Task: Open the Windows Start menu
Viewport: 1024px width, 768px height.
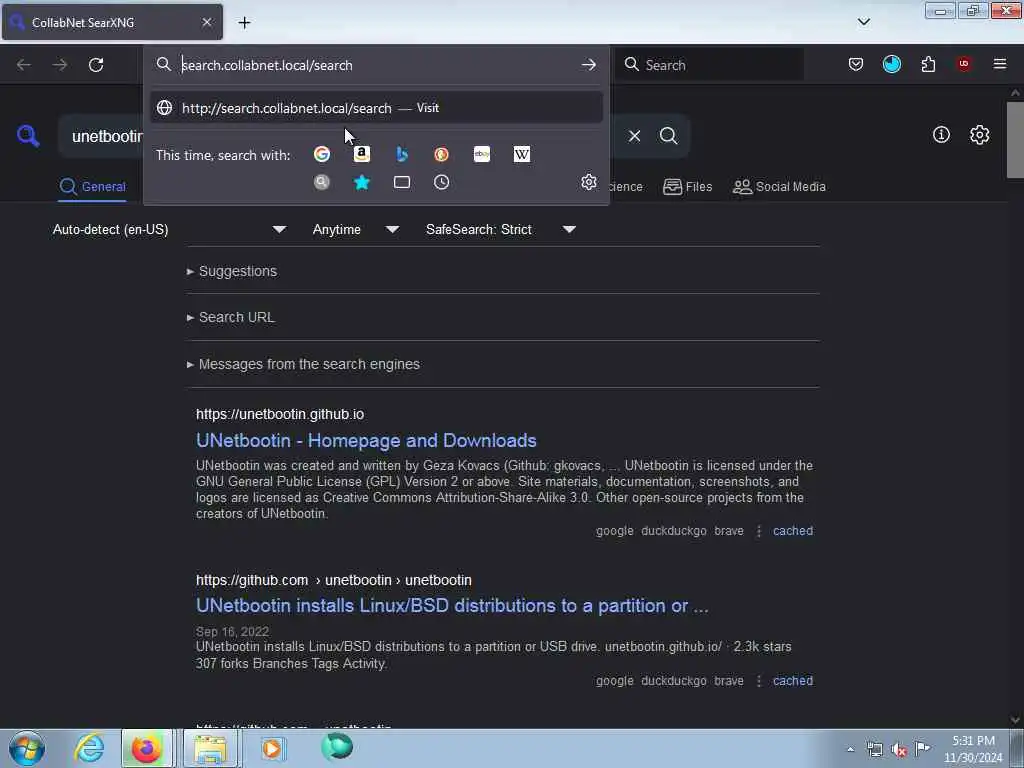Action: pyautogui.click(x=27, y=748)
